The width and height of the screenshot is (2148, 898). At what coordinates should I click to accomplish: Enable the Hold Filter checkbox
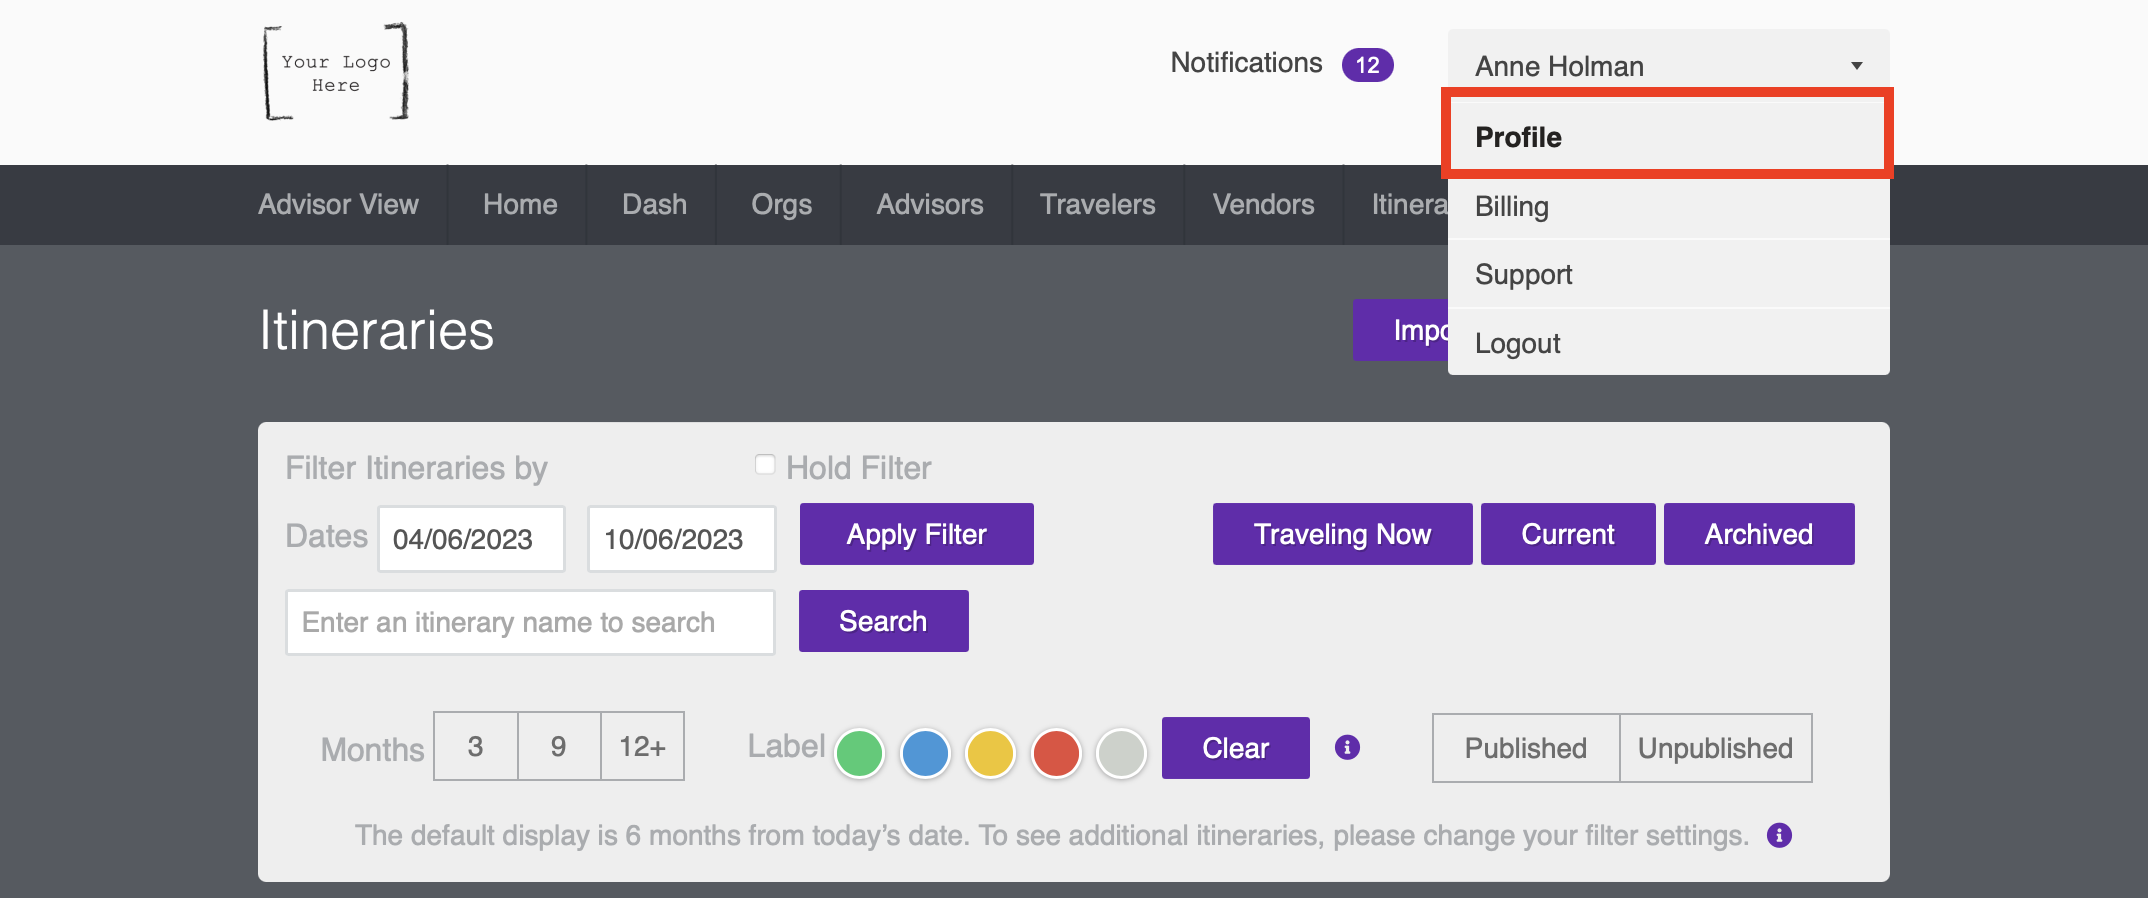[x=765, y=464]
